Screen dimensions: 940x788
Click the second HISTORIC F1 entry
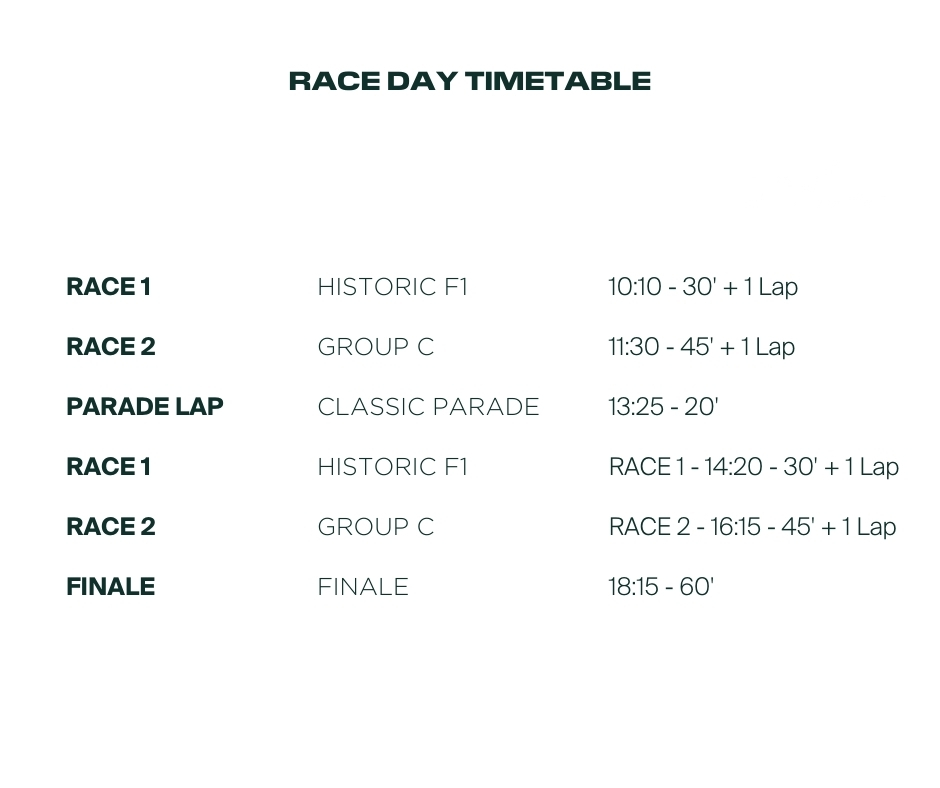point(393,467)
